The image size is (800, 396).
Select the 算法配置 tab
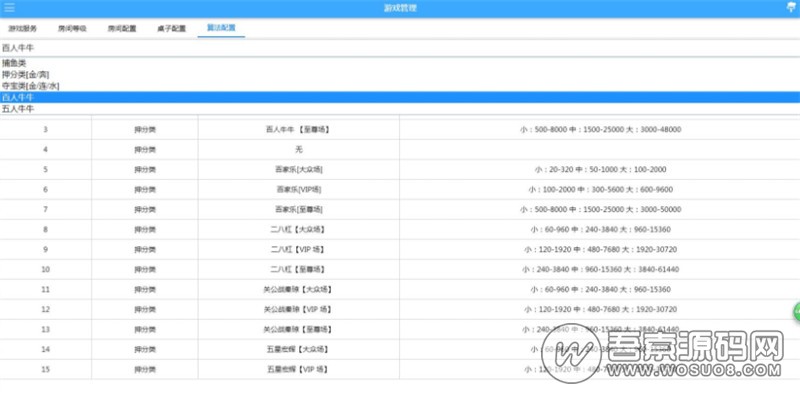click(221, 28)
